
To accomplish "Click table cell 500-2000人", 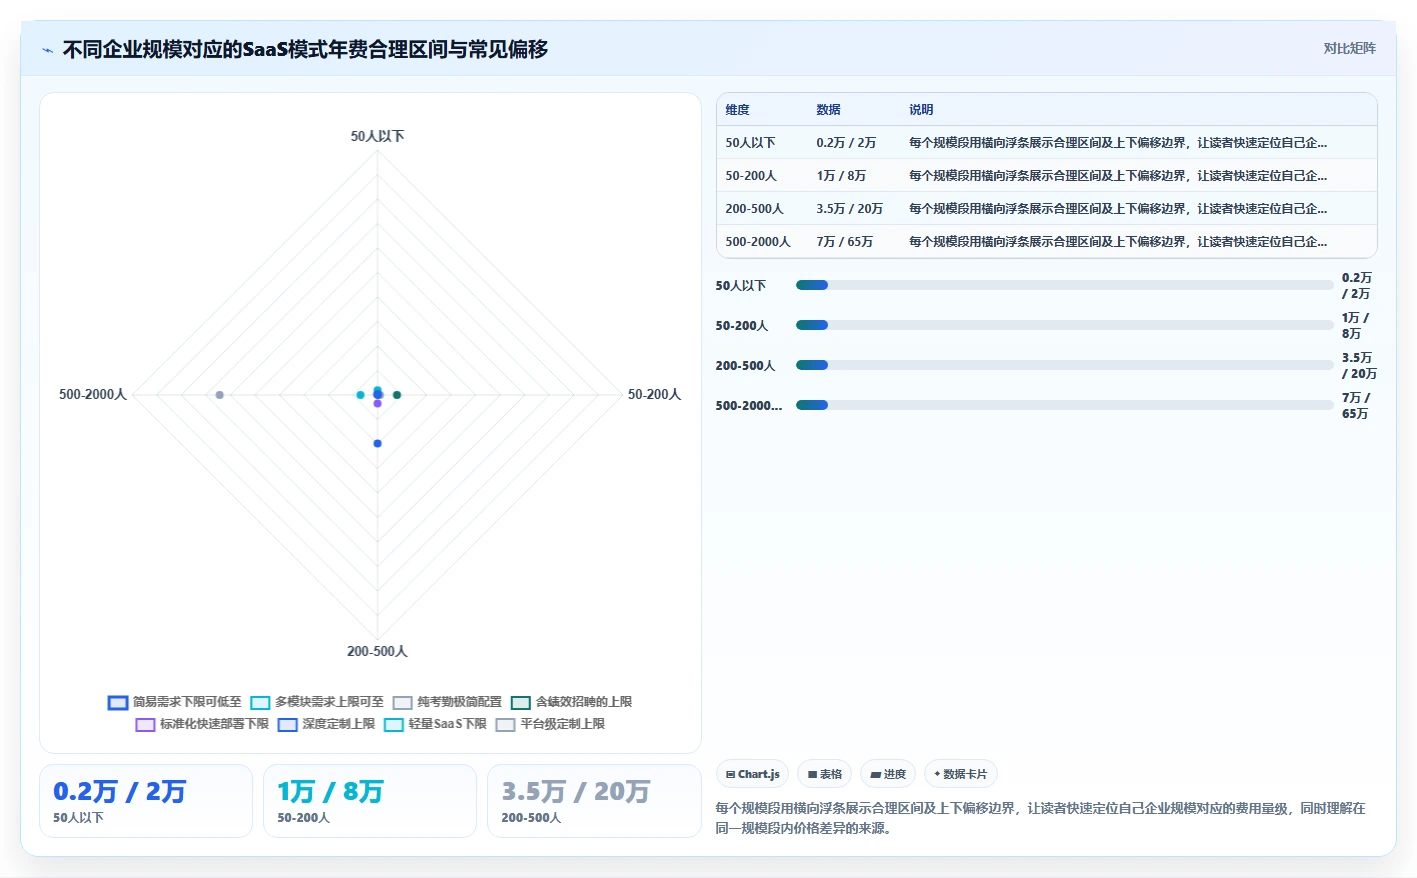I will click(x=758, y=242).
